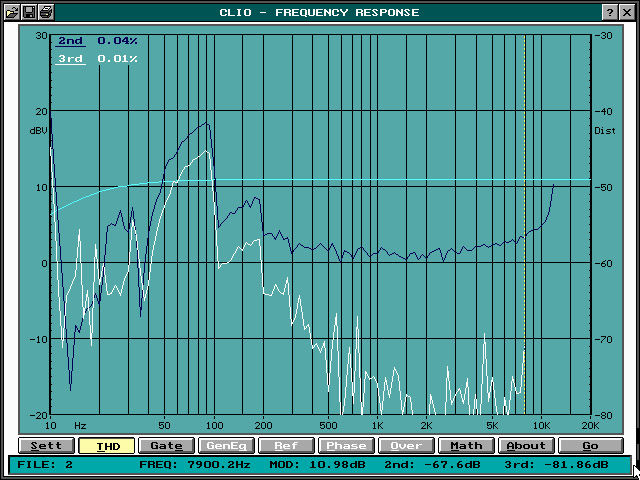Click the Dist right axis label

pyautogui.click(x=605, y=131)
